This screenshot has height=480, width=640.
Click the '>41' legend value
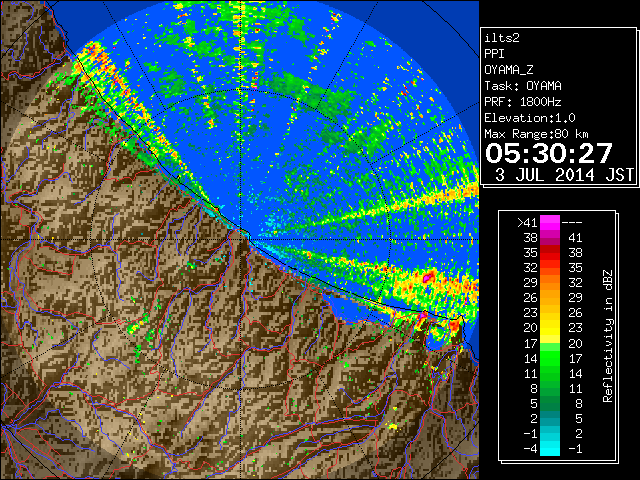coord(527,223)
